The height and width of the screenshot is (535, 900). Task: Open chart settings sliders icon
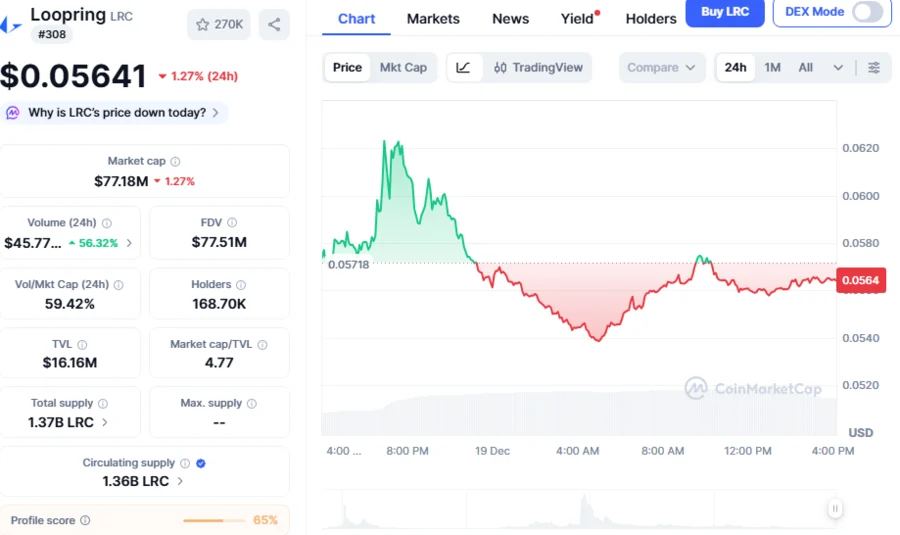pos(874,68)
